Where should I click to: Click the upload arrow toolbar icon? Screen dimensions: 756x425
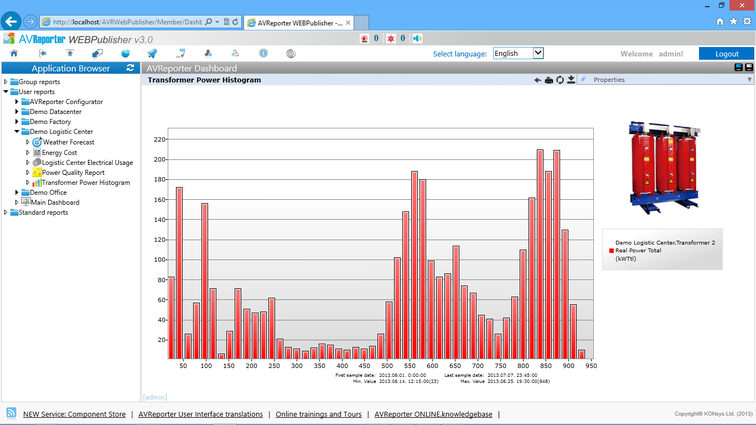(70, 54)
